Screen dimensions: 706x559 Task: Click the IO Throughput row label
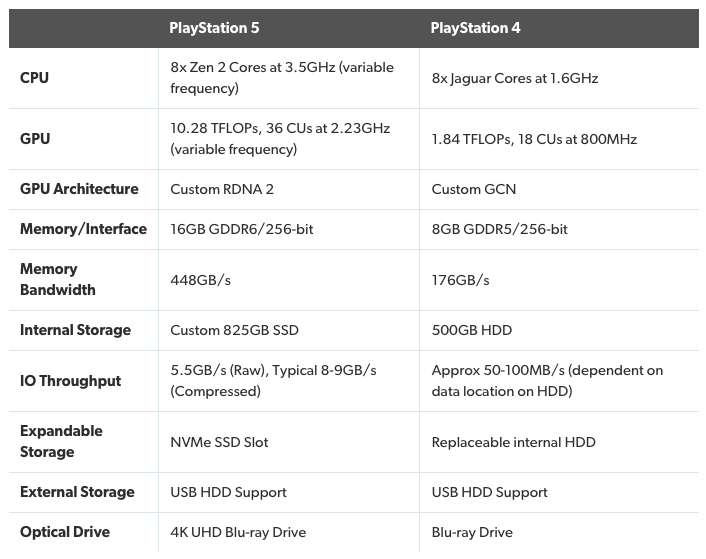70,381
